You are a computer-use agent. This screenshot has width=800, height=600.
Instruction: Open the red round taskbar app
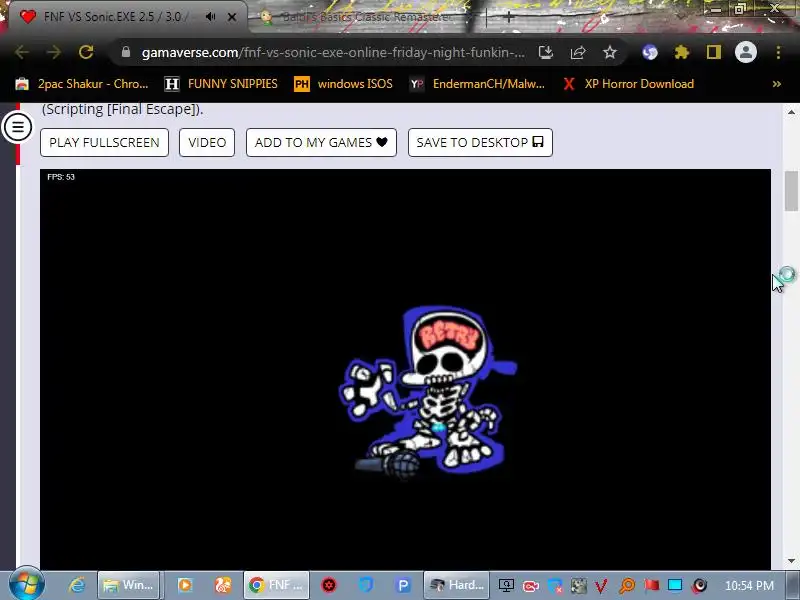click(329, 585)
